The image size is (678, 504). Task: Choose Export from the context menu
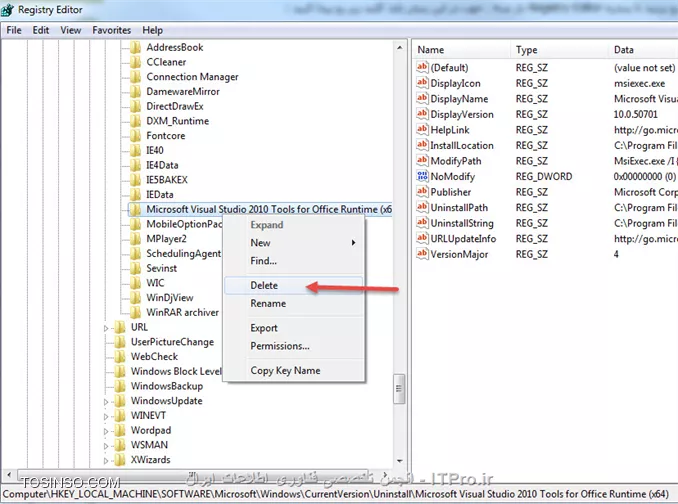pyautogui.click(x=294, y=328)
